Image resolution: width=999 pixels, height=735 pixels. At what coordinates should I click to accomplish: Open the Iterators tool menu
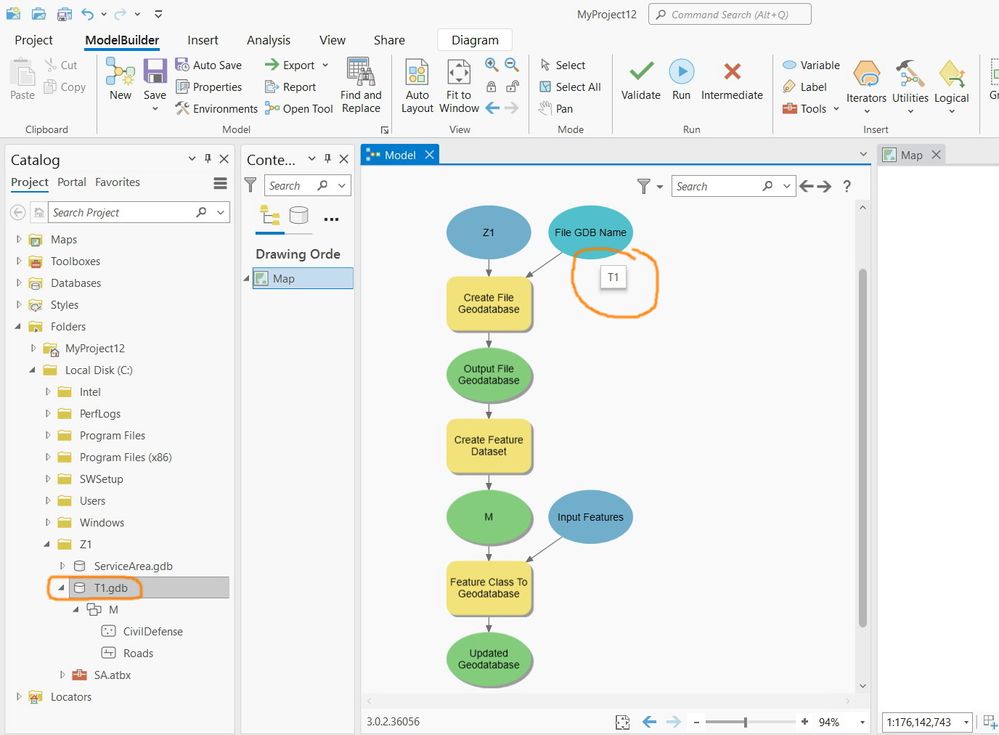pyautogui.click(x=866, y=87)
